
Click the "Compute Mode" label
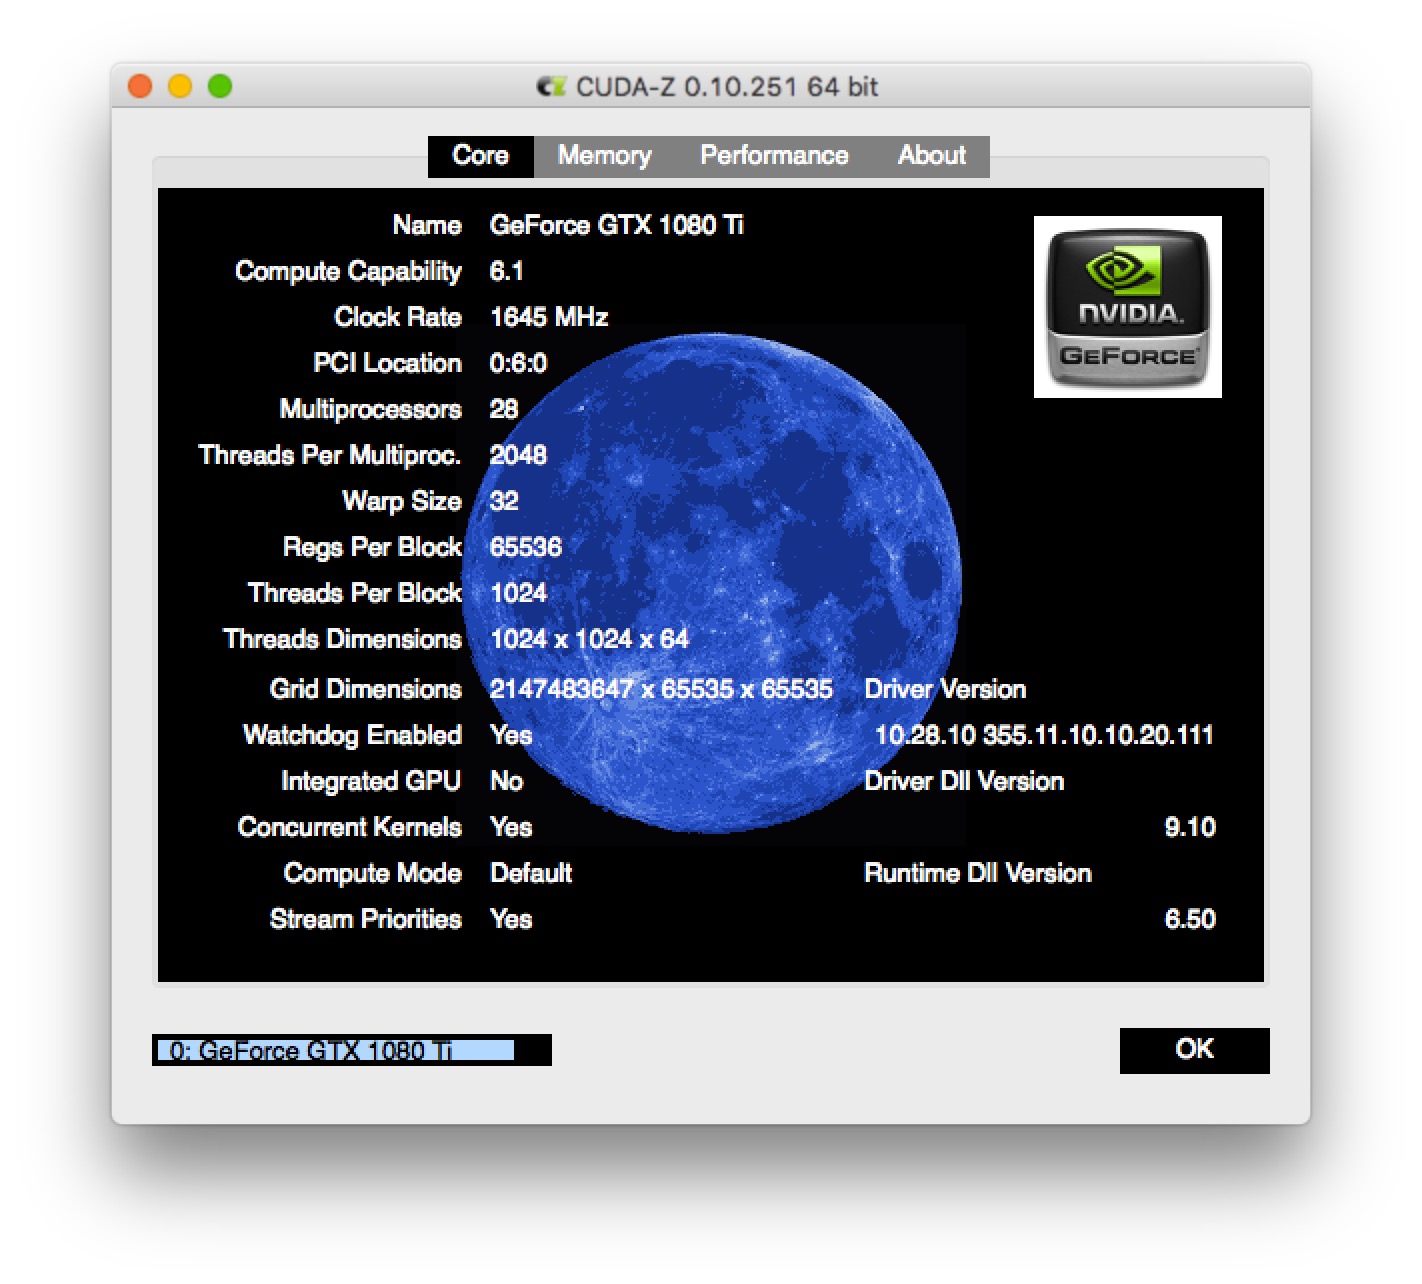(x=373, y=874)
